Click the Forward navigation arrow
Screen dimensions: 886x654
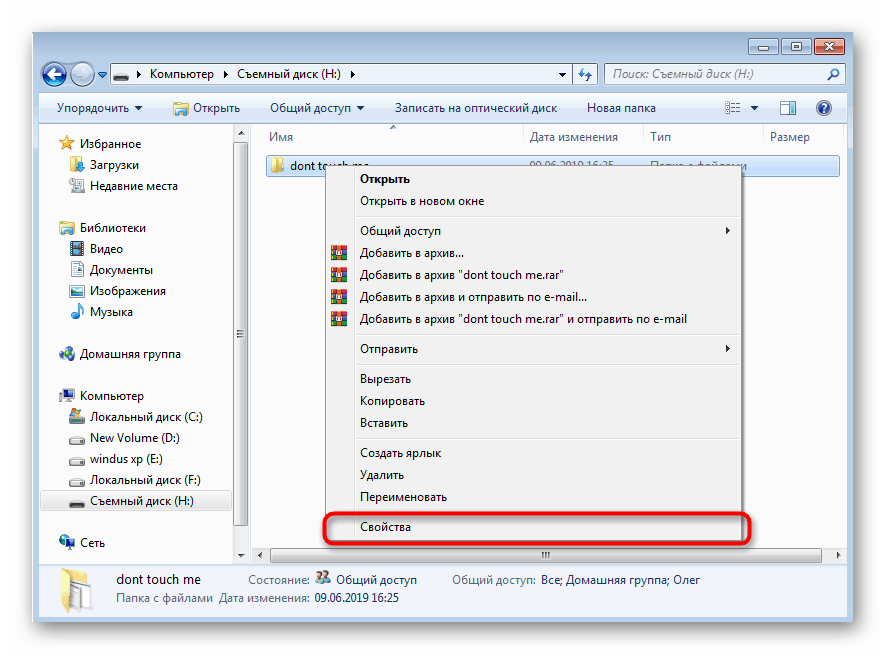pyautogui.click(x=82, y=74)
